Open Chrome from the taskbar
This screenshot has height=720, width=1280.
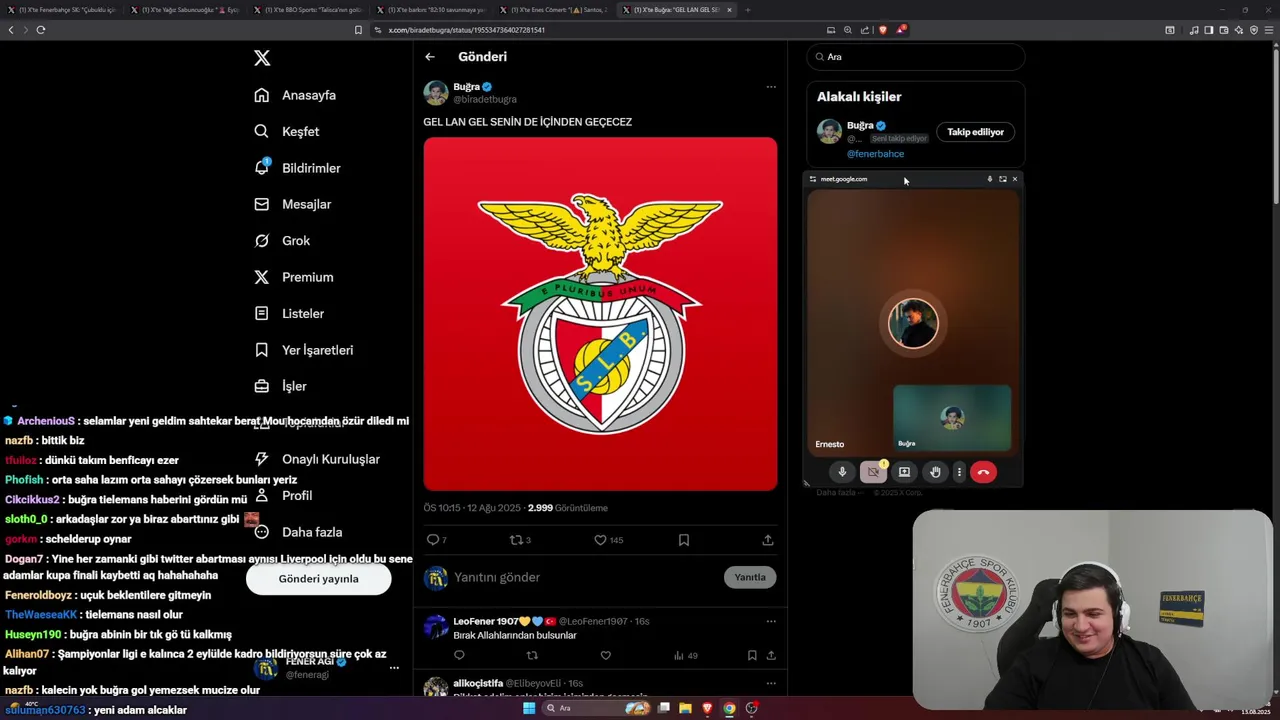pos(729,708)
